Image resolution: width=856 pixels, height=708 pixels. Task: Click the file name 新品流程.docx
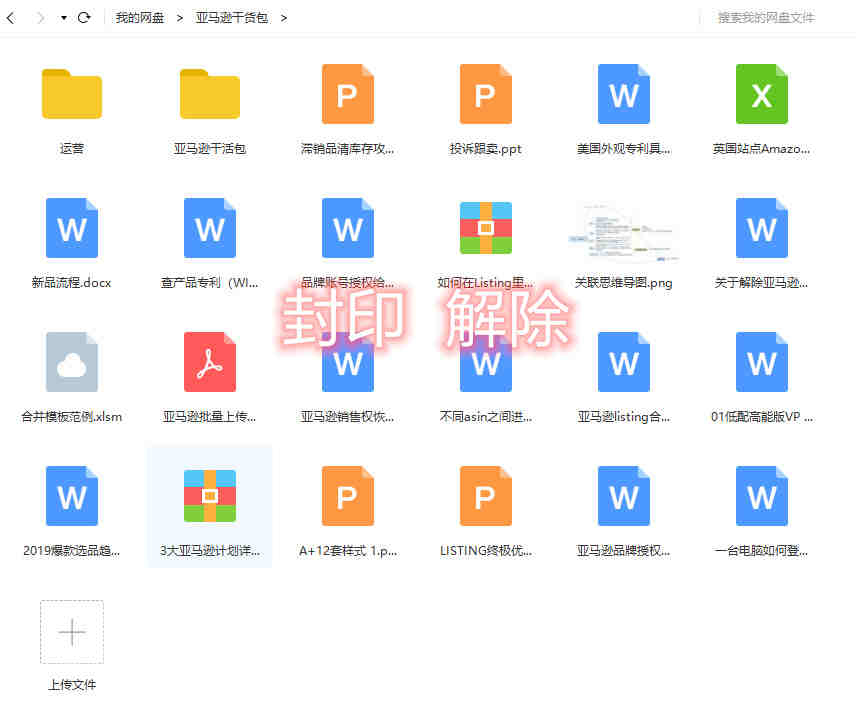(x=72, y=283)
